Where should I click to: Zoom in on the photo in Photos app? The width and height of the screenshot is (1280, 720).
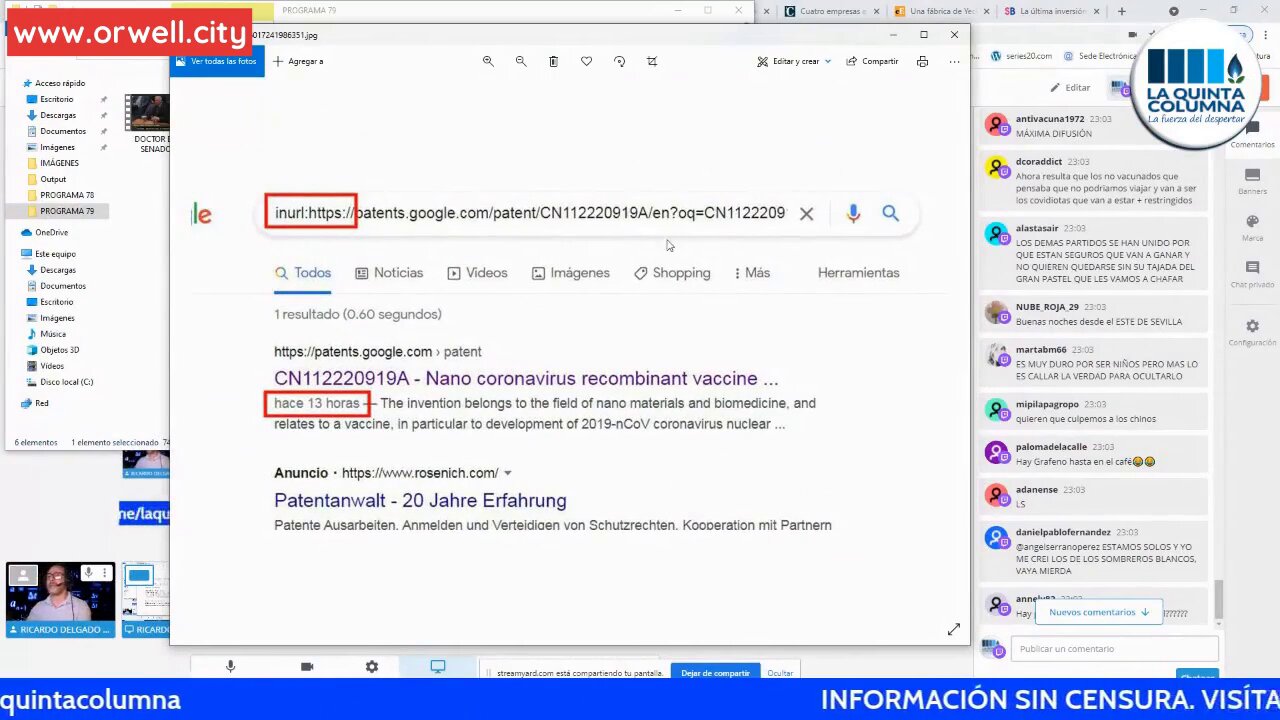point(488,61)
